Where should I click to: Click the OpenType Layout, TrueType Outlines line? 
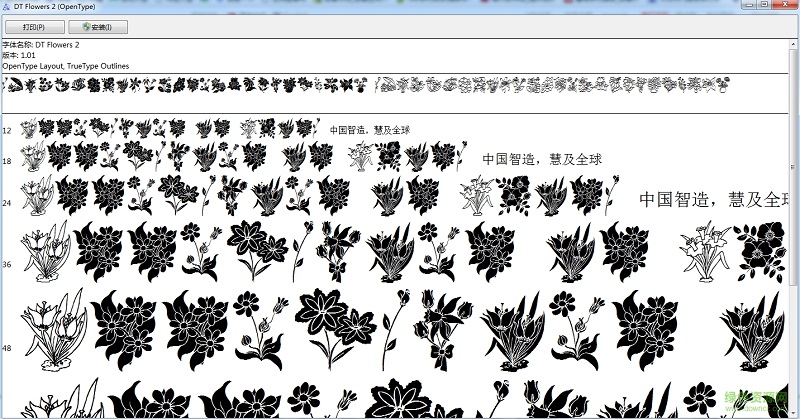tap(66, 66)
